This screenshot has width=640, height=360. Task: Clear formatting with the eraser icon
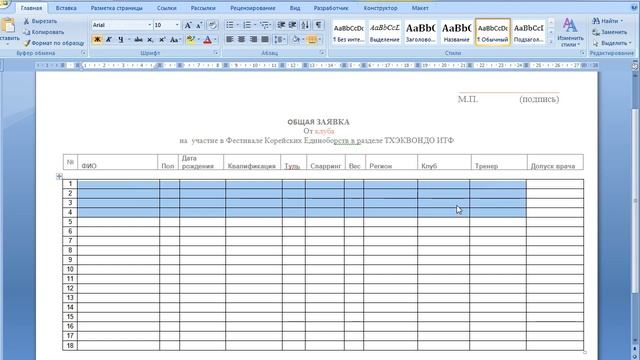click(x=212, y=25)
